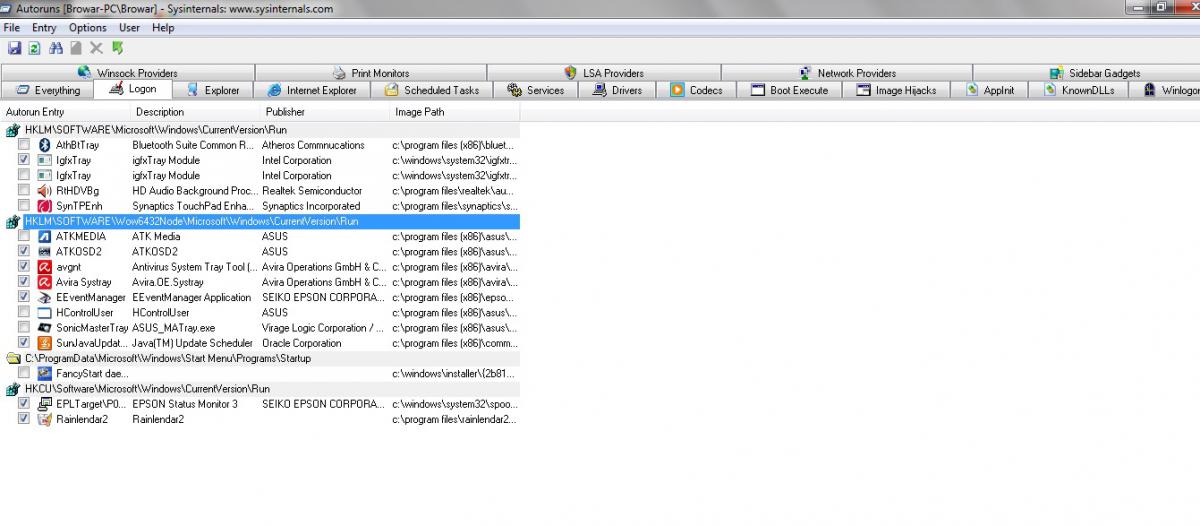Sort by the Publisher column header
Viewport: 1200px width, 526px height.
coord(325,112)
